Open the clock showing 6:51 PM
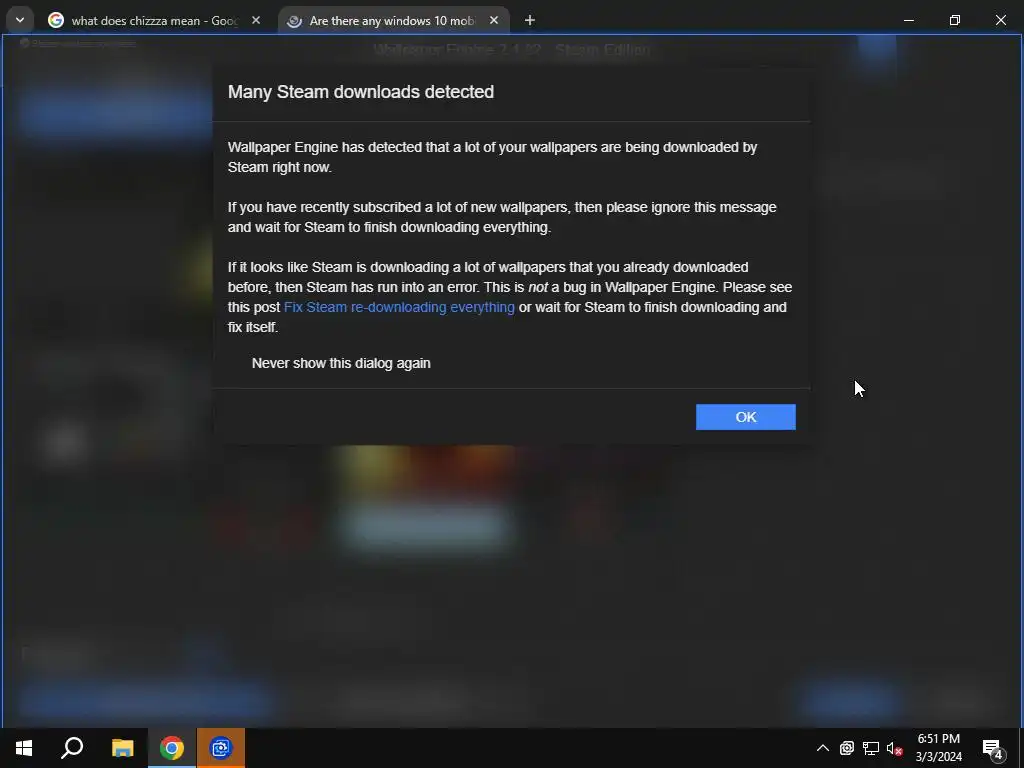 coord(938,748)
